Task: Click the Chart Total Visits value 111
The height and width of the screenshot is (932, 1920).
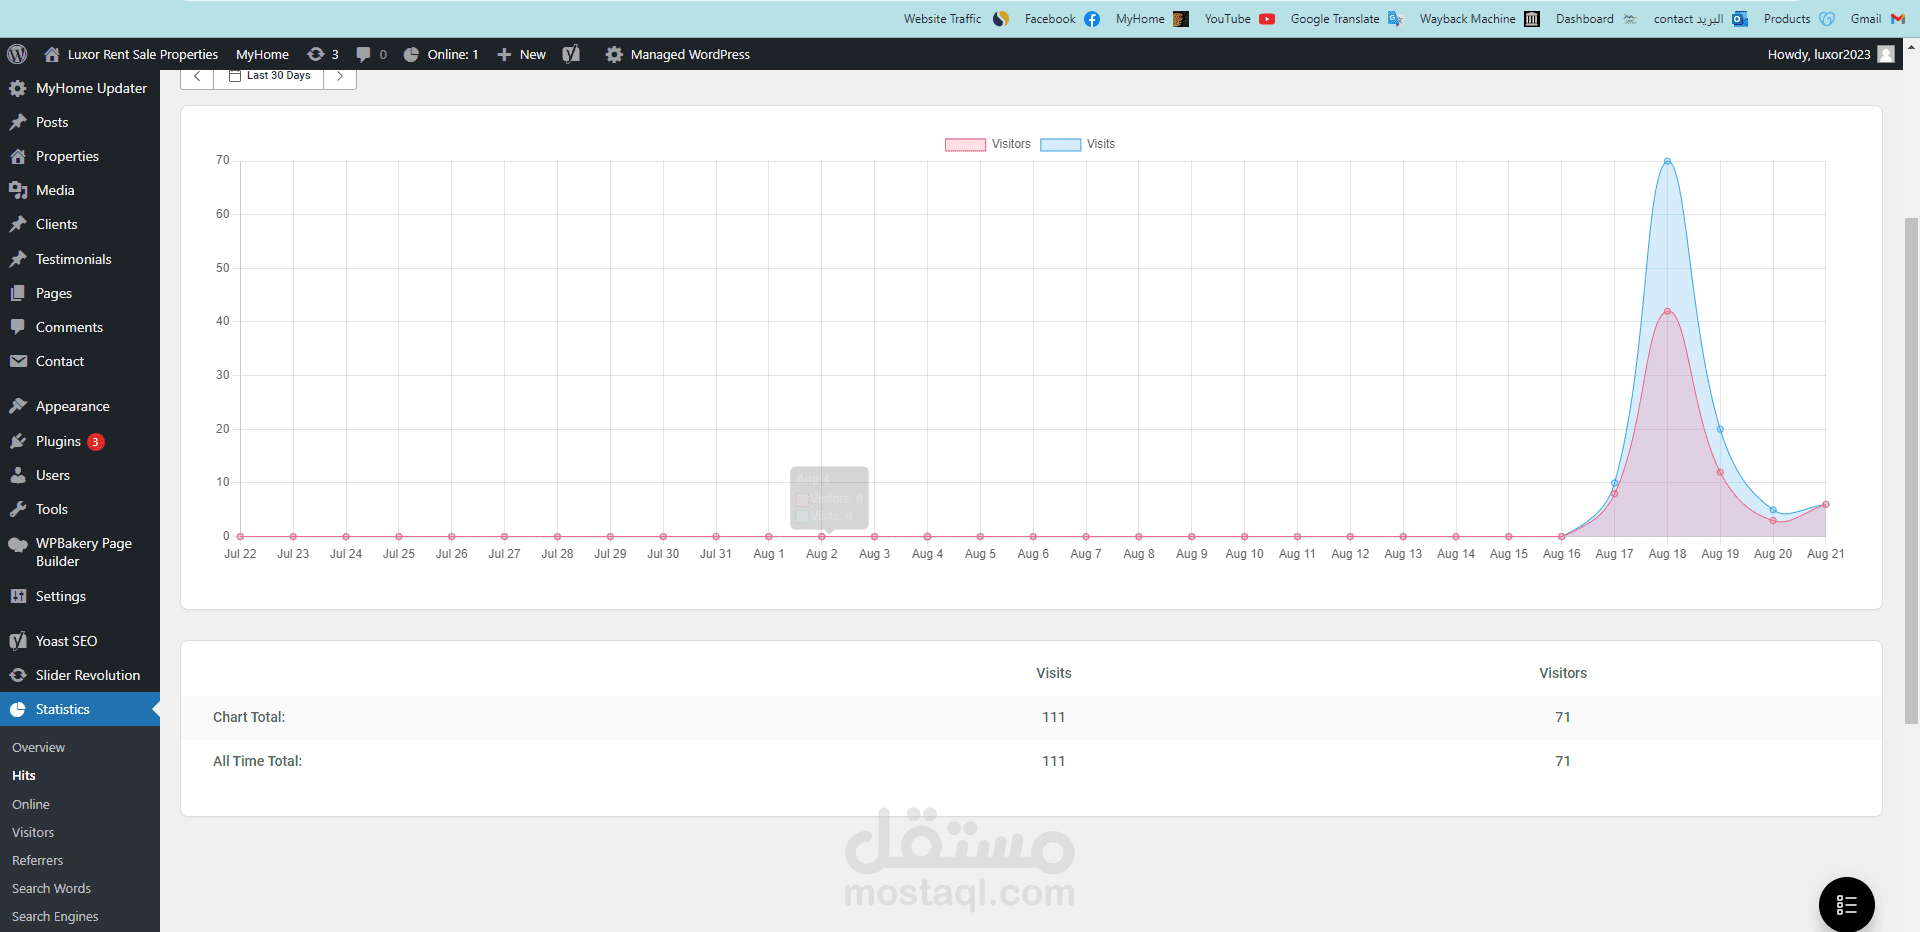Action: pos(1053,717)
